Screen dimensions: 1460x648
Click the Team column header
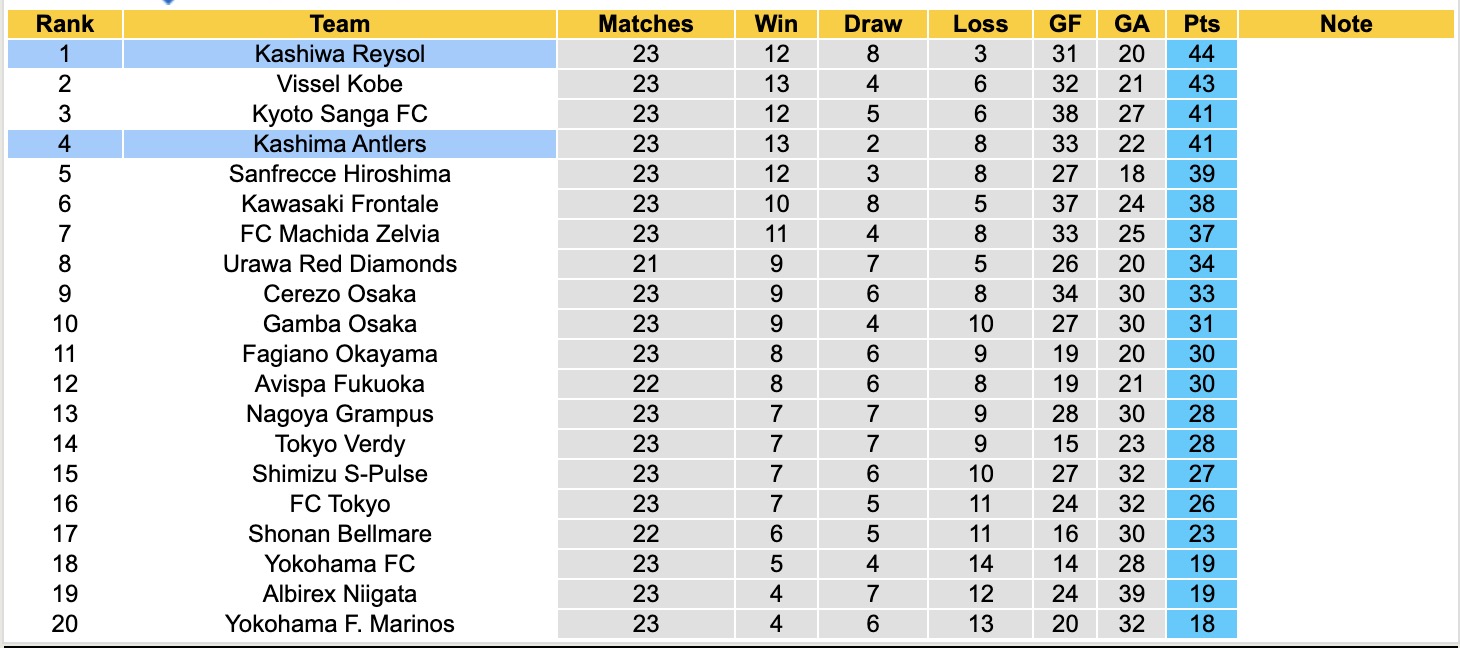click(x=339, y=24)
